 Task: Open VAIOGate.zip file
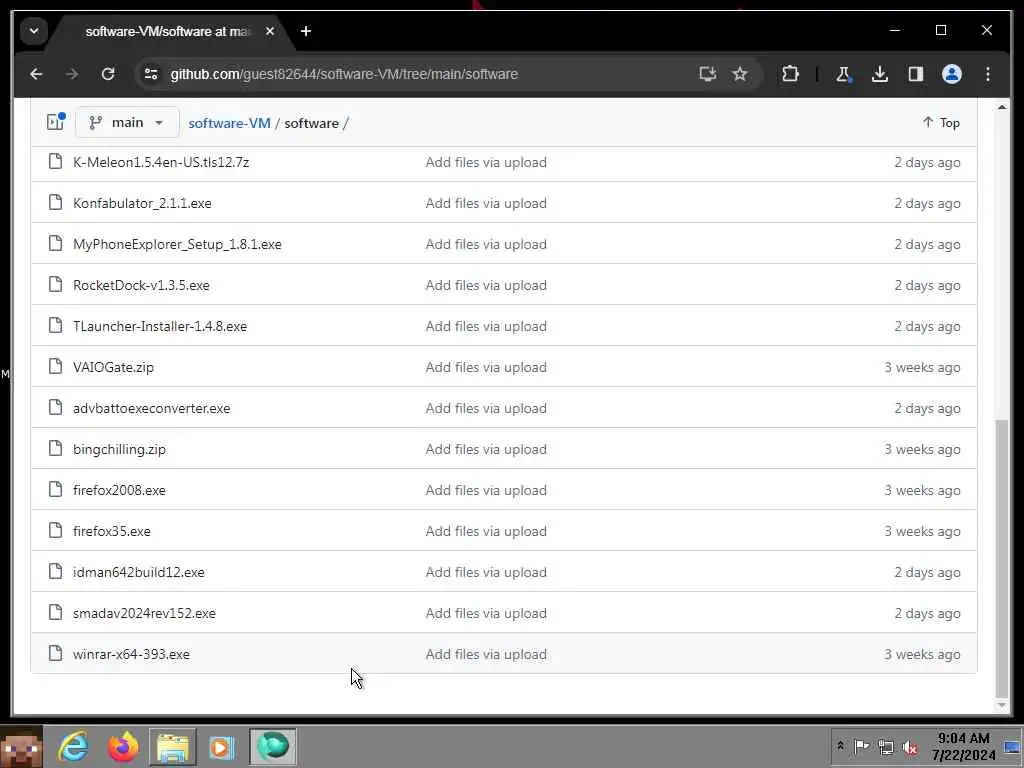(x=113, y=367)
